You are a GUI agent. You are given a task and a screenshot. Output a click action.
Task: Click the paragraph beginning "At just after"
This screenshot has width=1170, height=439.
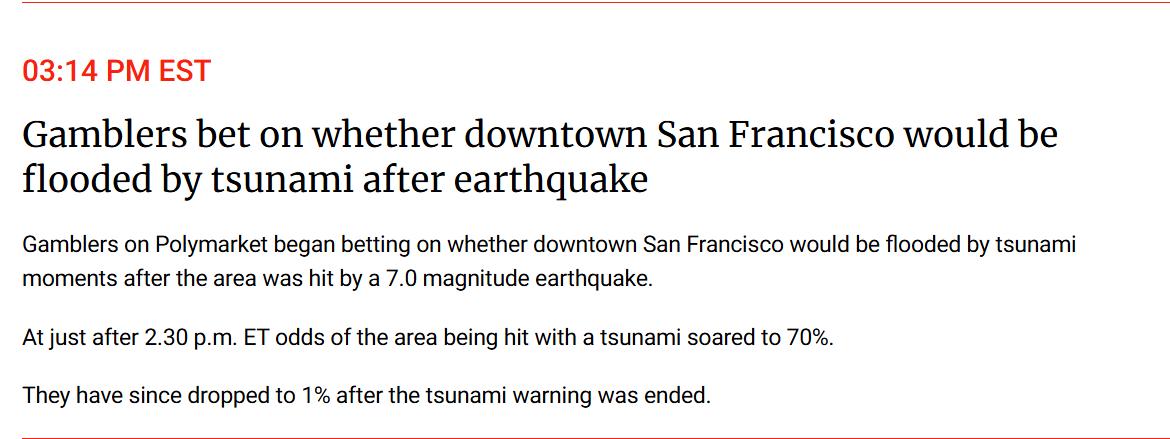(427, 337)
